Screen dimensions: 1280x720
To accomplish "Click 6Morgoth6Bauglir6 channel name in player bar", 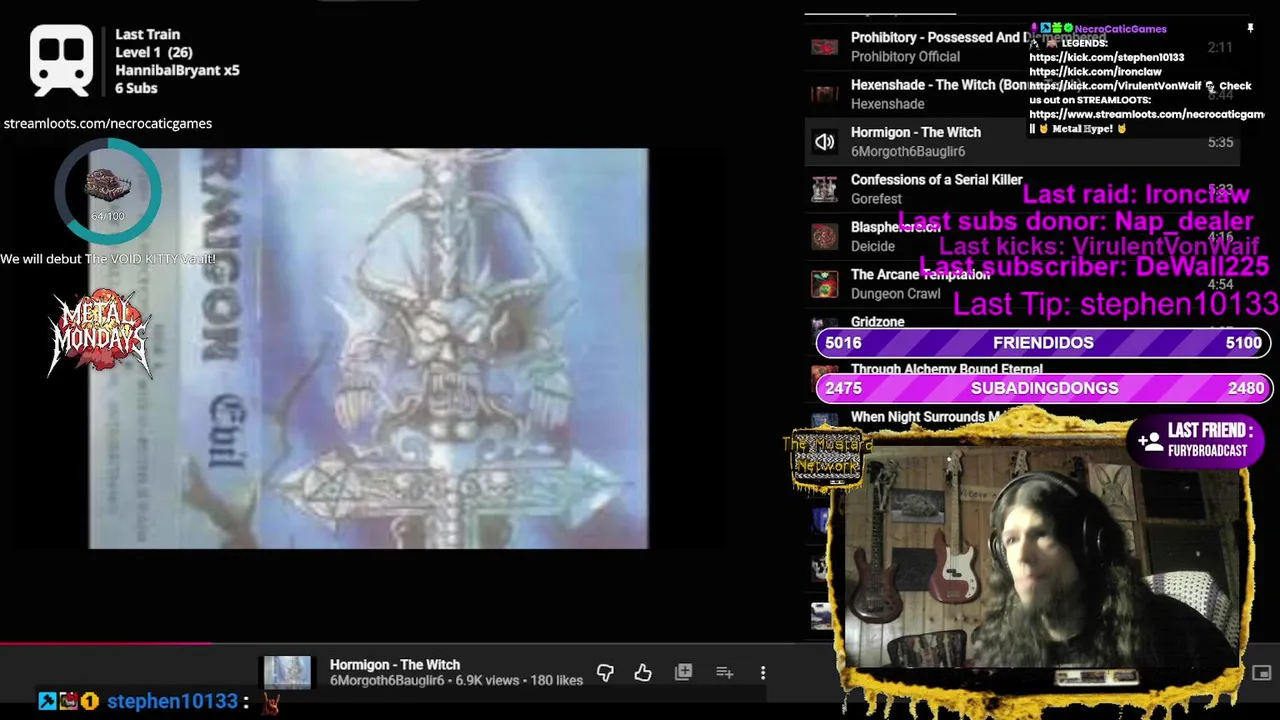I will click(387, 681).
